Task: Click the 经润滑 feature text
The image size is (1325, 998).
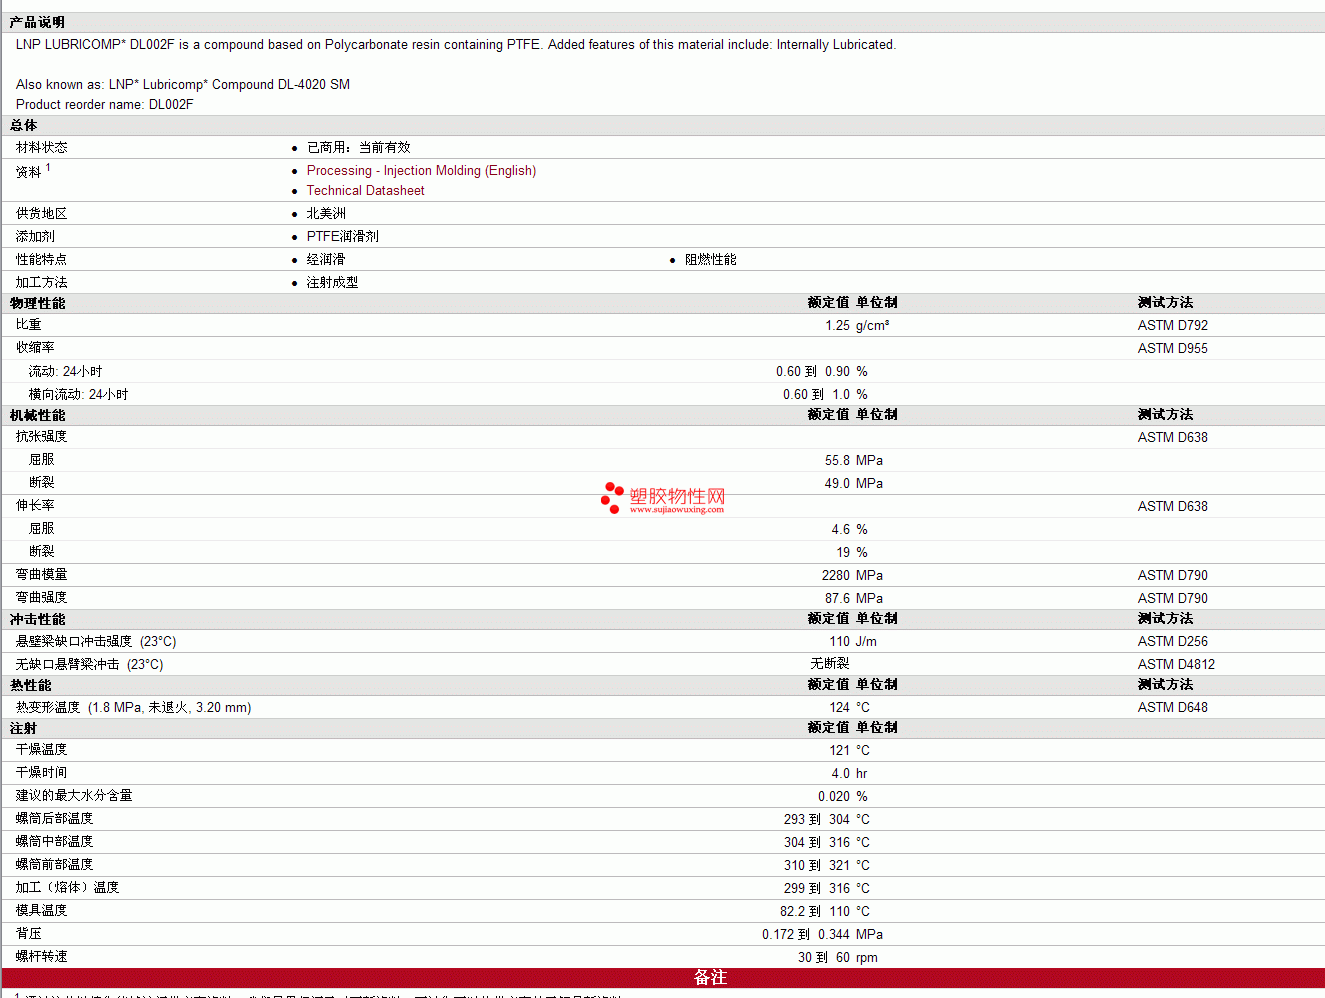Action: (x=326, y=260)
